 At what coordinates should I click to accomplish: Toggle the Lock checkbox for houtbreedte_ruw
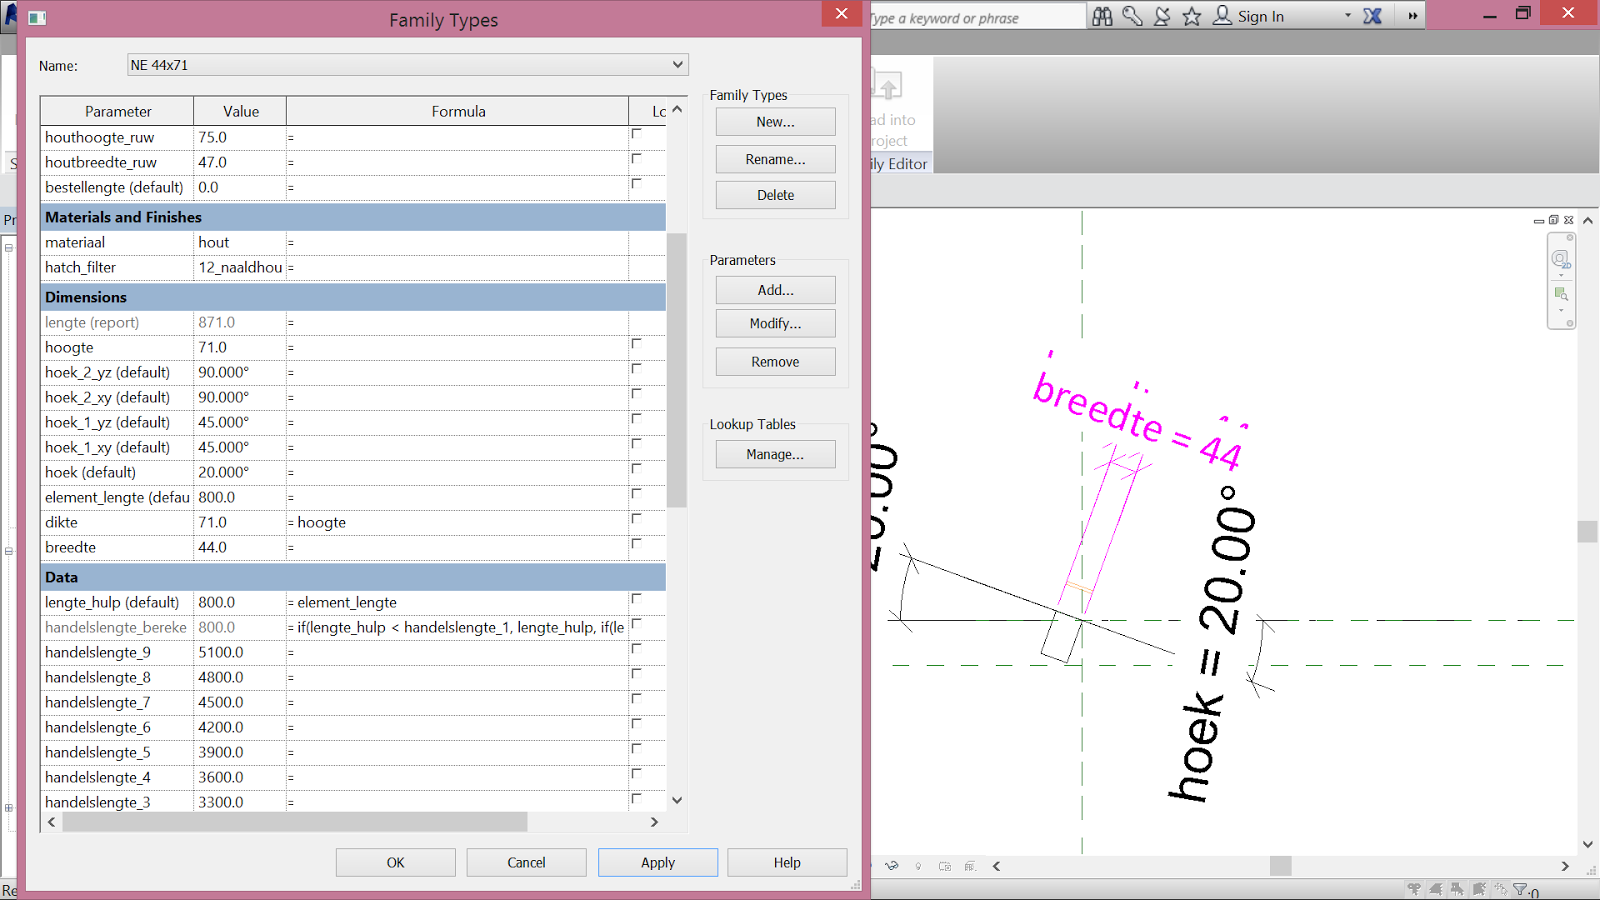pyautogui.click(x=636, y=158)
